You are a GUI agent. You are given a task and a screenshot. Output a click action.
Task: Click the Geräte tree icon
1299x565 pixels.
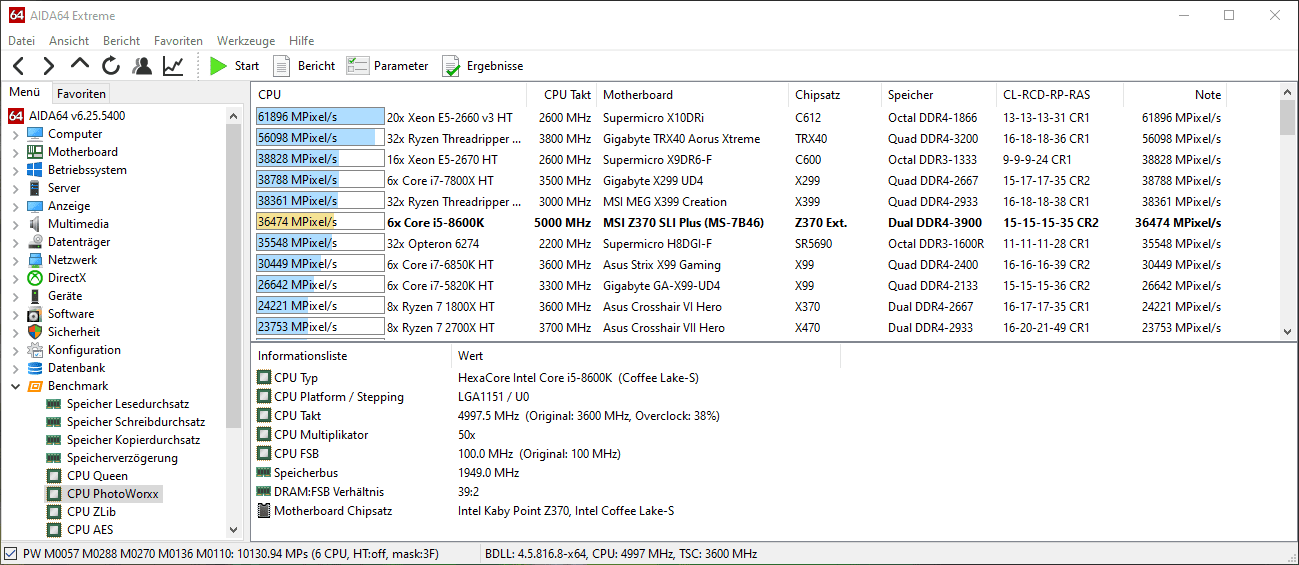click(x=35, y=296)
